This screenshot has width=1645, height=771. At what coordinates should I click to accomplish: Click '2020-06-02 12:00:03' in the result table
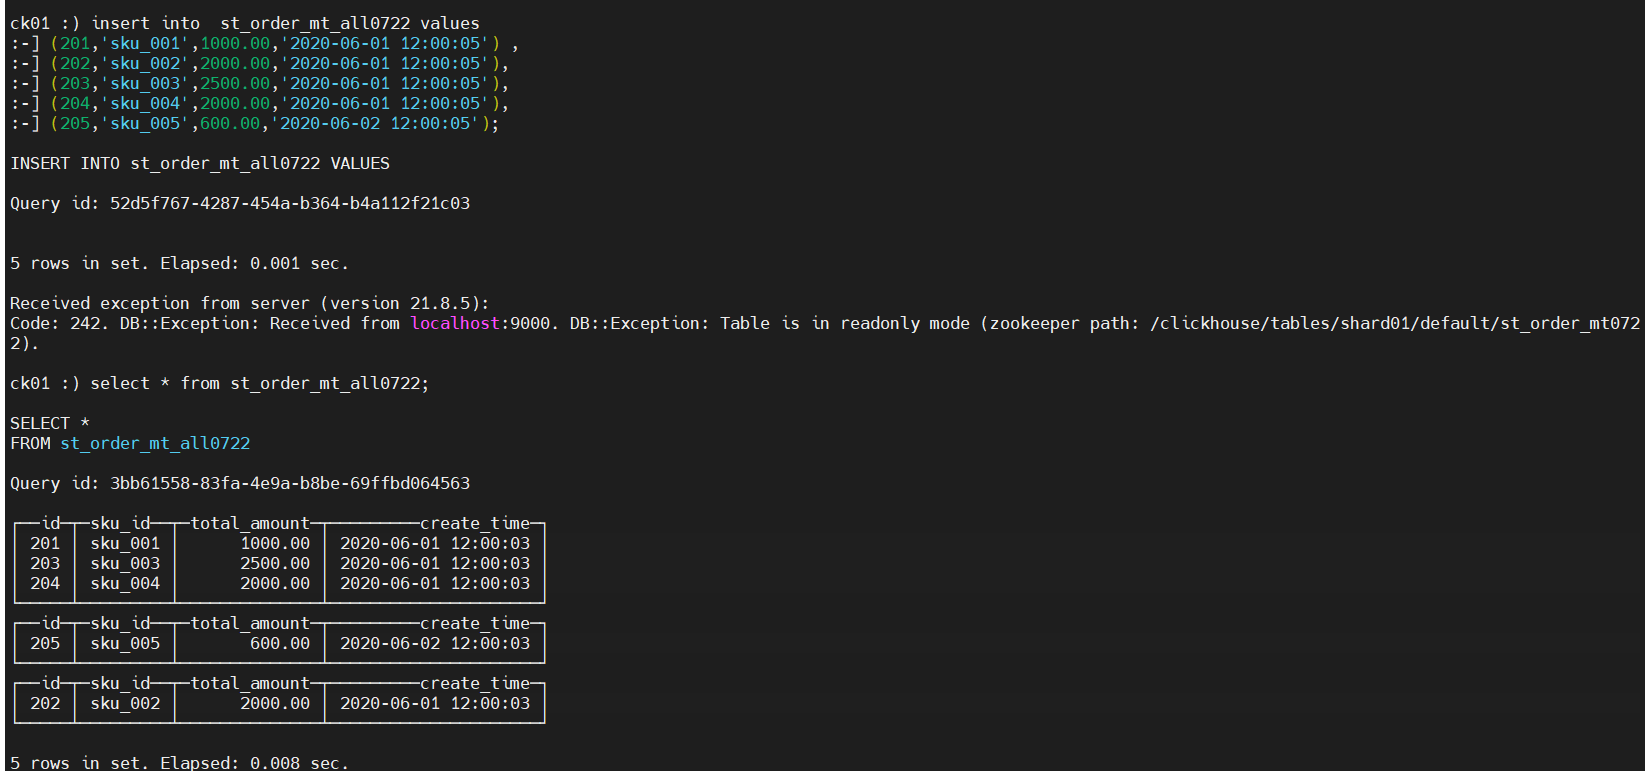(x=435, y=643)
